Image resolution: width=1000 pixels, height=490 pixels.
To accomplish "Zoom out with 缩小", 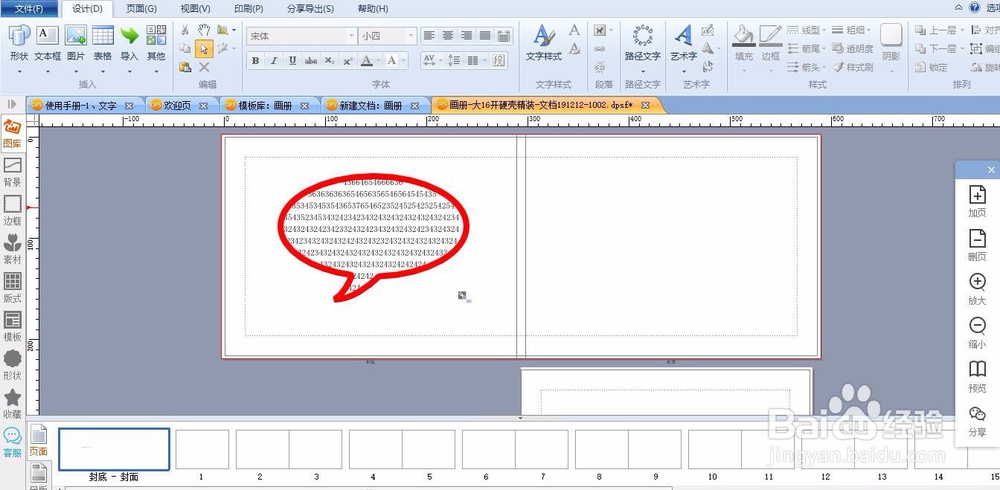I will click(977, 334).
